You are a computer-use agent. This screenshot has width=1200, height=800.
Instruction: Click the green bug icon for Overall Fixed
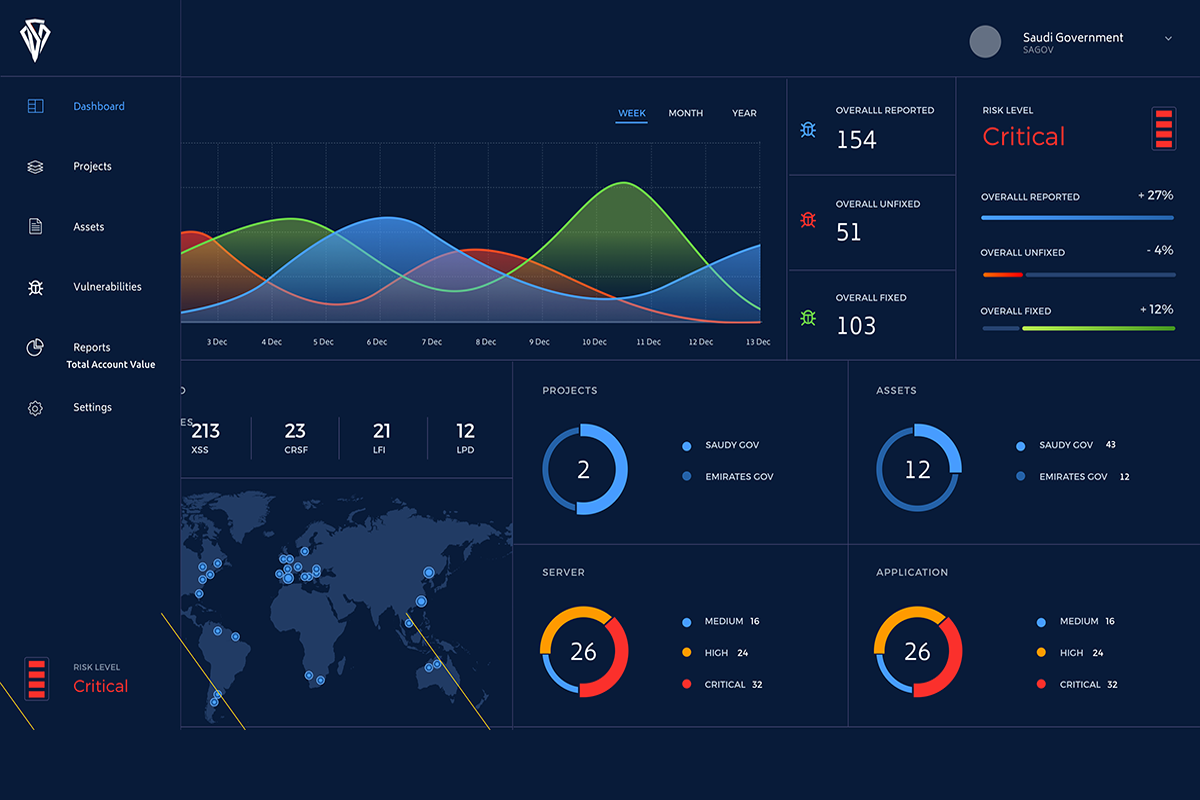808,317
